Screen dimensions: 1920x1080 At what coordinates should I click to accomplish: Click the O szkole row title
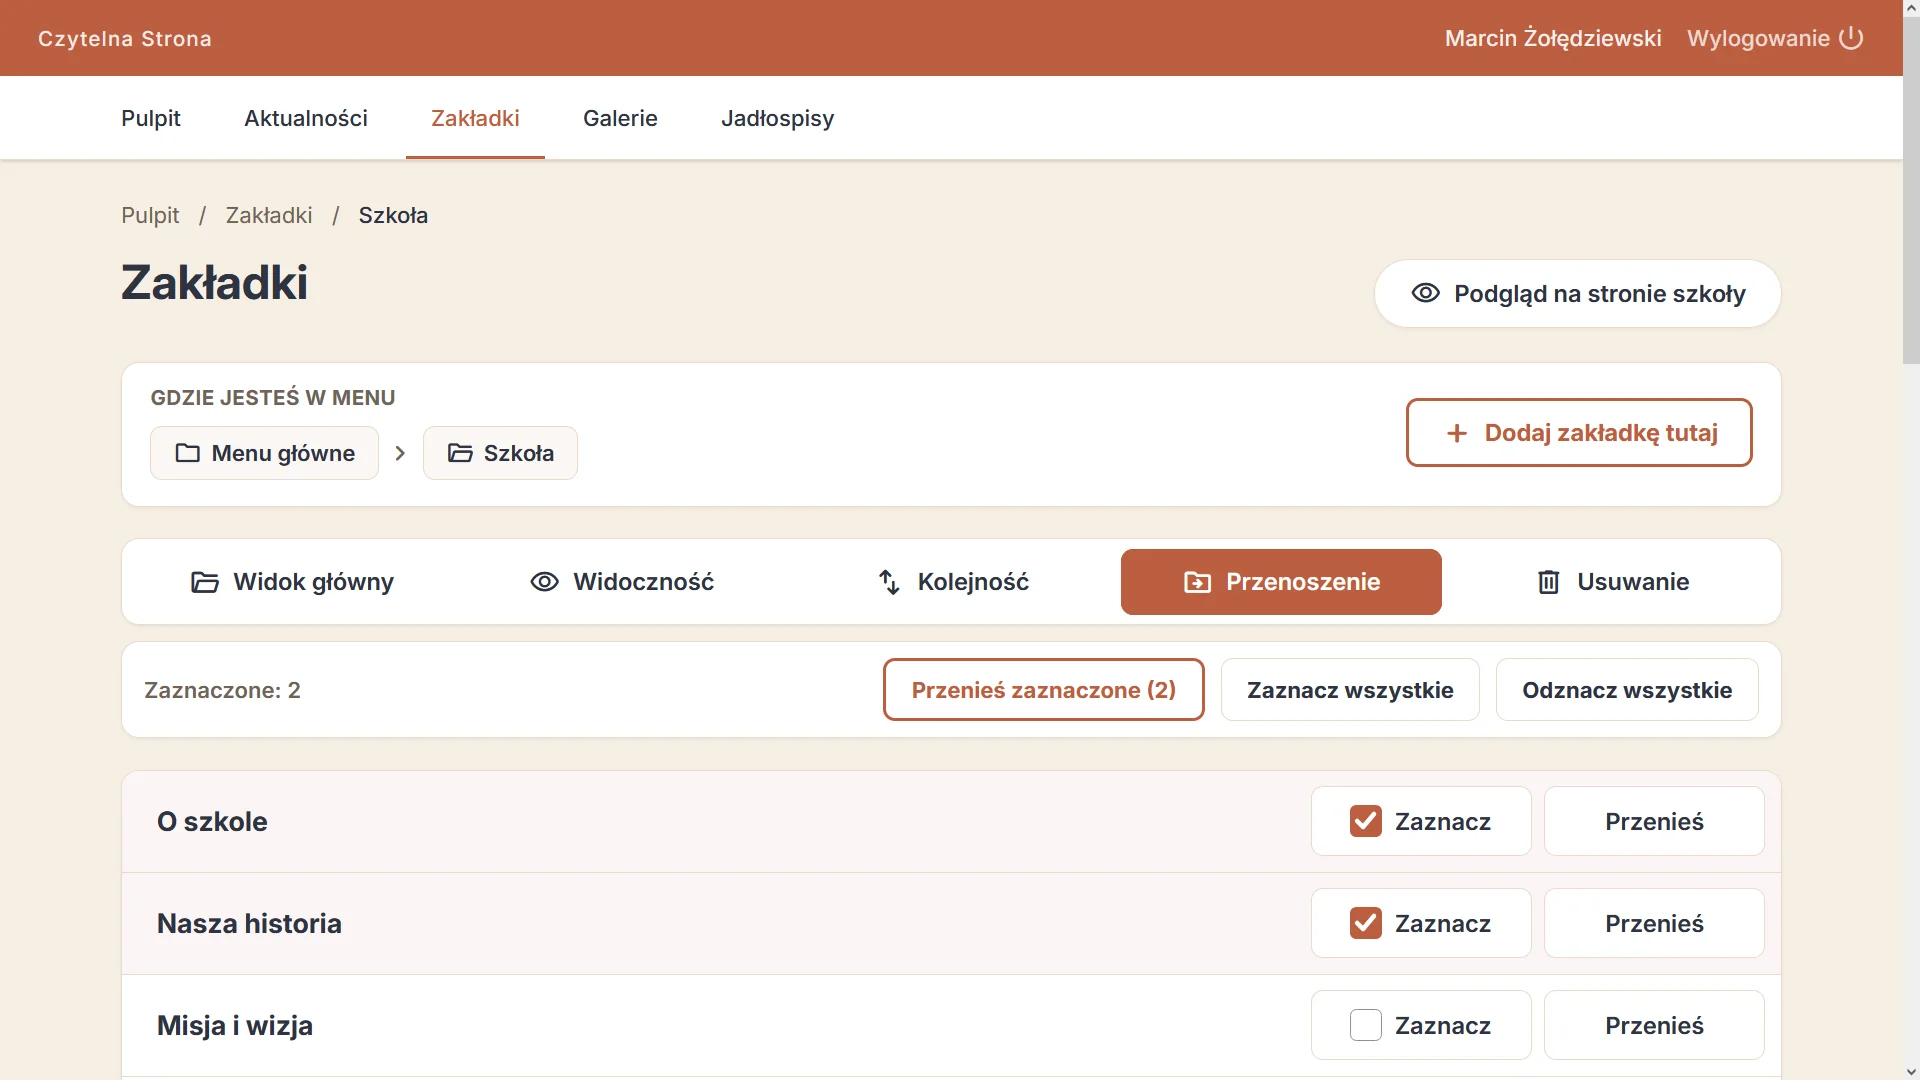coord(212,821)
